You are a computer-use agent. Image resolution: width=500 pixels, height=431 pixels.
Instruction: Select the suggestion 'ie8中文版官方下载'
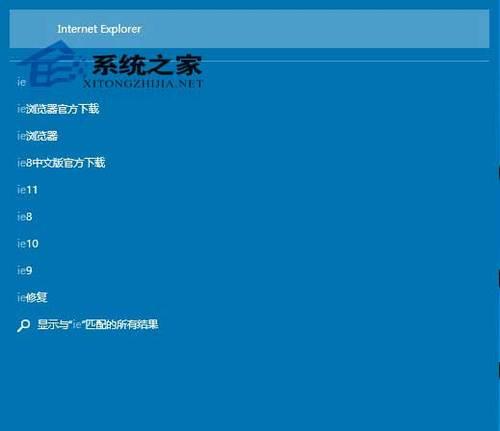coord(61,163)
